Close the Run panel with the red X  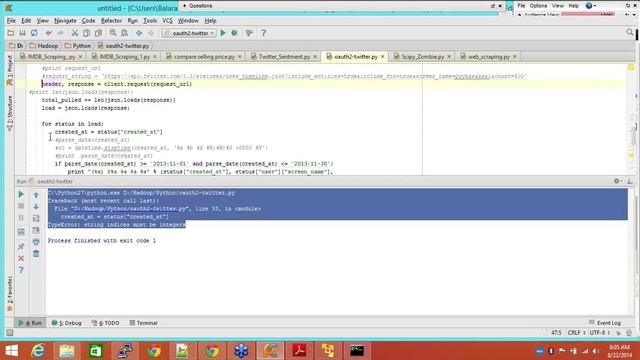21,258
